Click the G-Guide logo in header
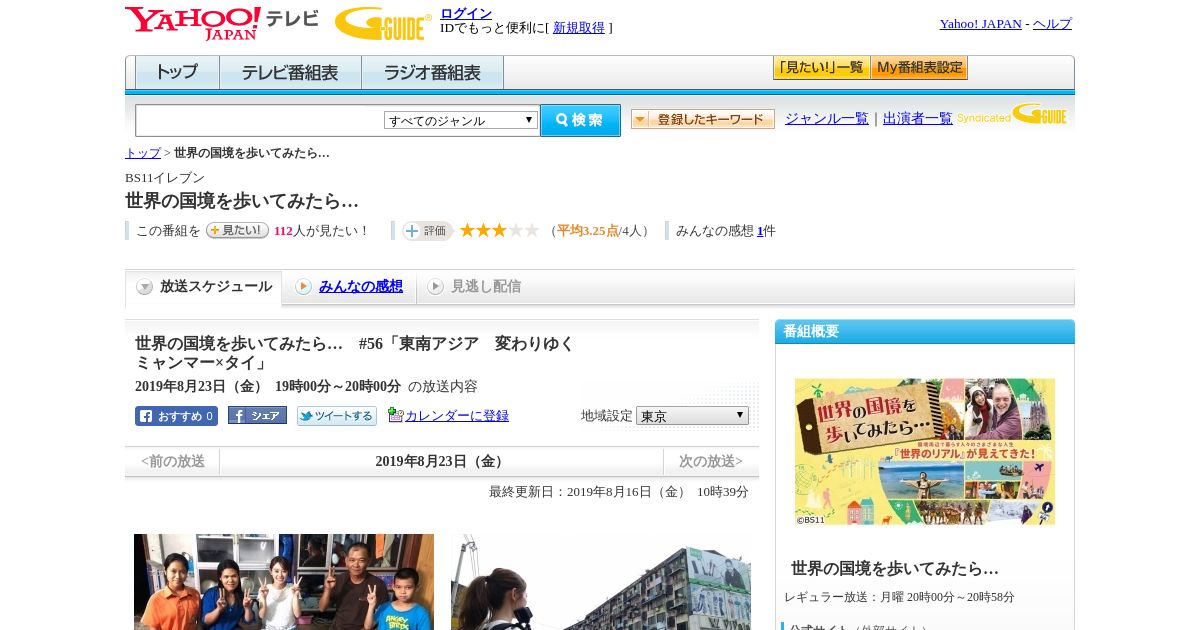 pos(383,24)
